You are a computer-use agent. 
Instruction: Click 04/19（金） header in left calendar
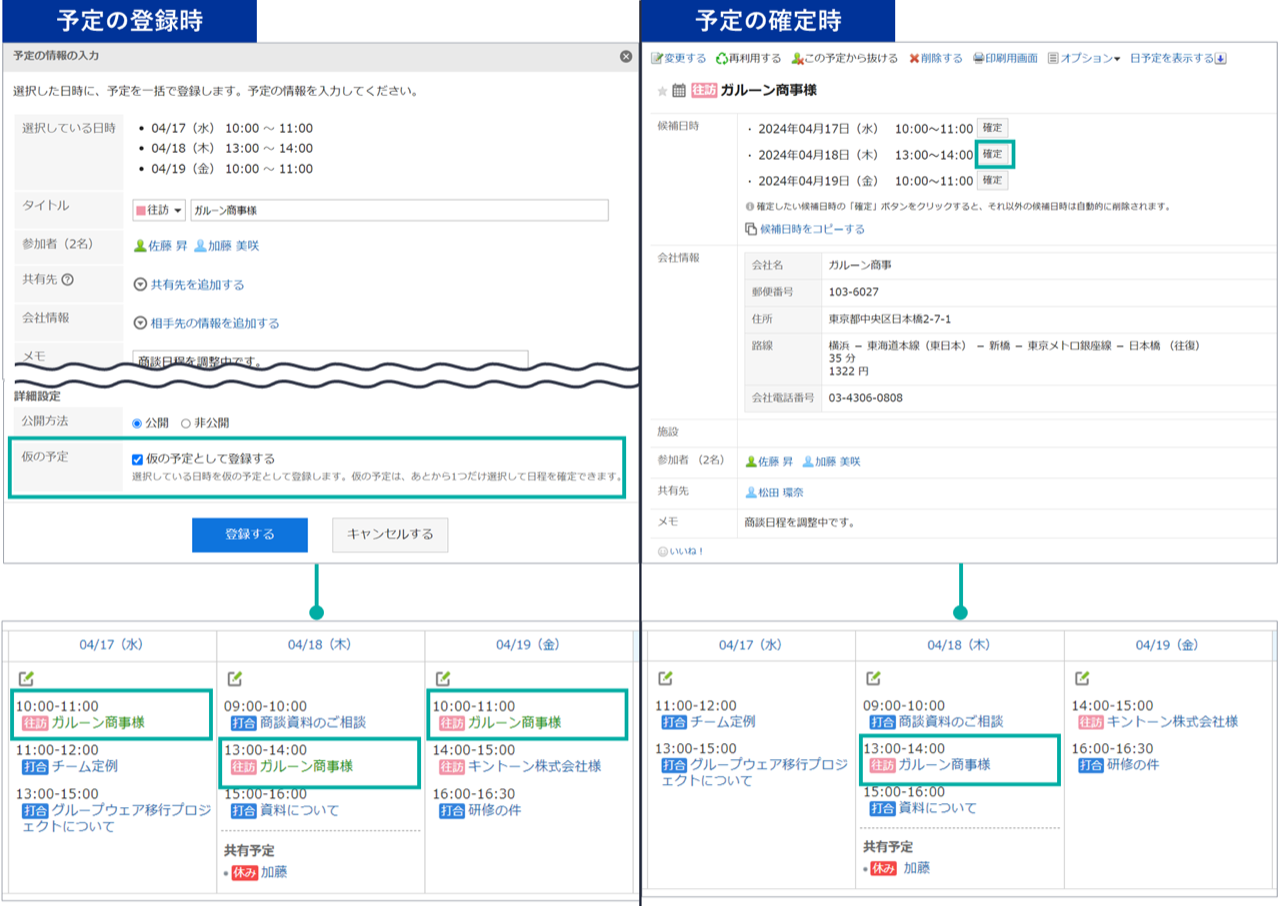528,645
